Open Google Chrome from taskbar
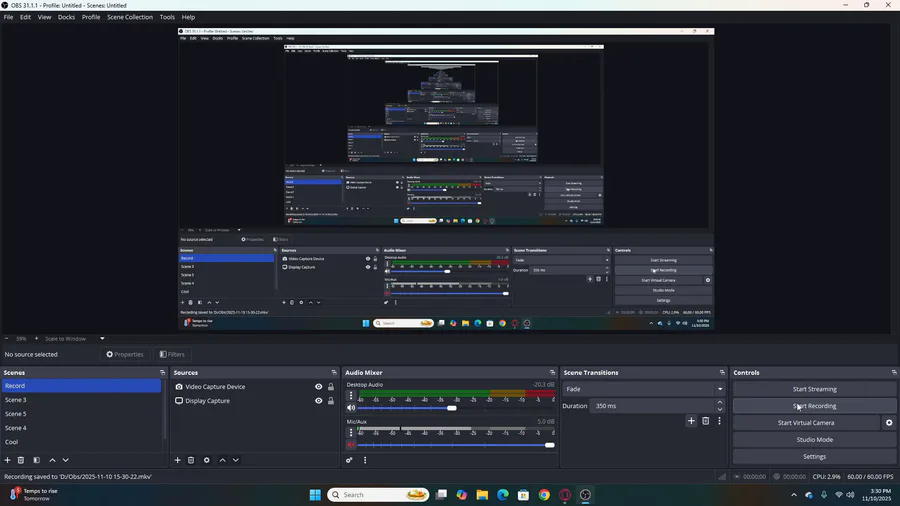 [544, 495]
